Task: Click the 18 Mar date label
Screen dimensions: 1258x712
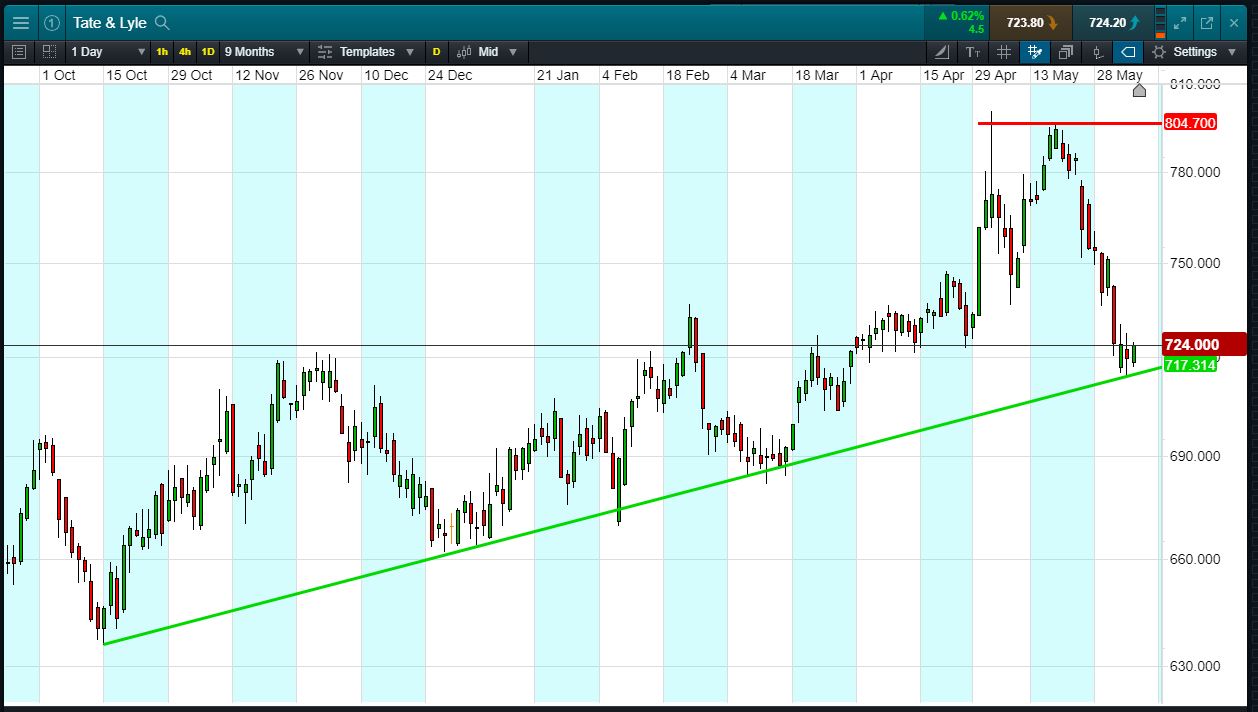Action: pos(816,75)
